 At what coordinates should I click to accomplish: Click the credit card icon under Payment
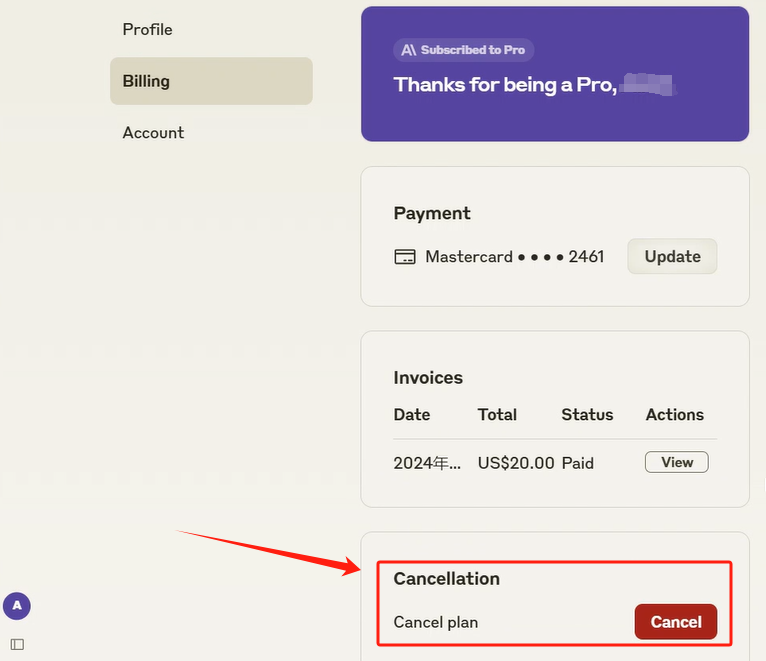click(x=405, y=257)
